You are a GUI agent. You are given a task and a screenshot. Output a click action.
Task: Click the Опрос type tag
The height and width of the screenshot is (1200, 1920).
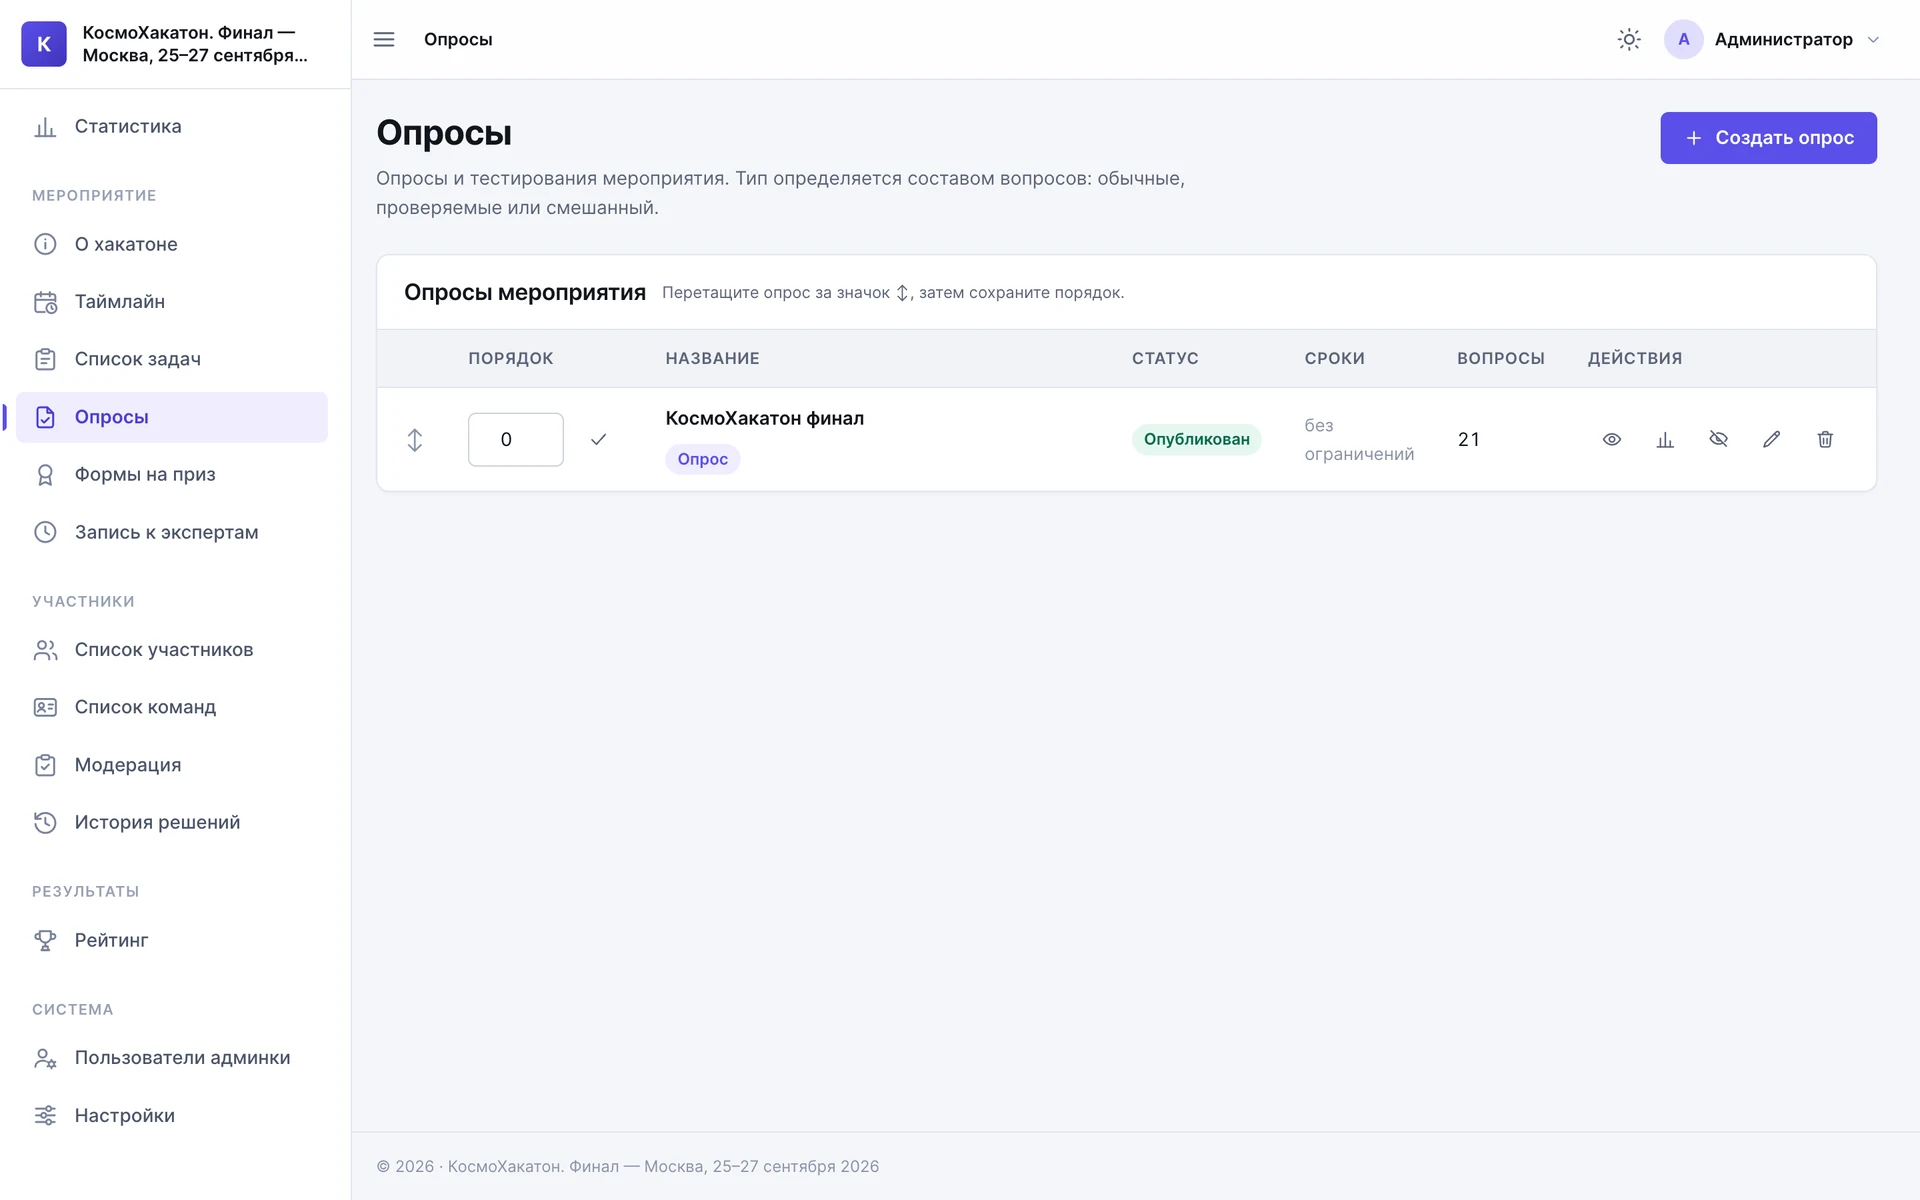point(703,459)
